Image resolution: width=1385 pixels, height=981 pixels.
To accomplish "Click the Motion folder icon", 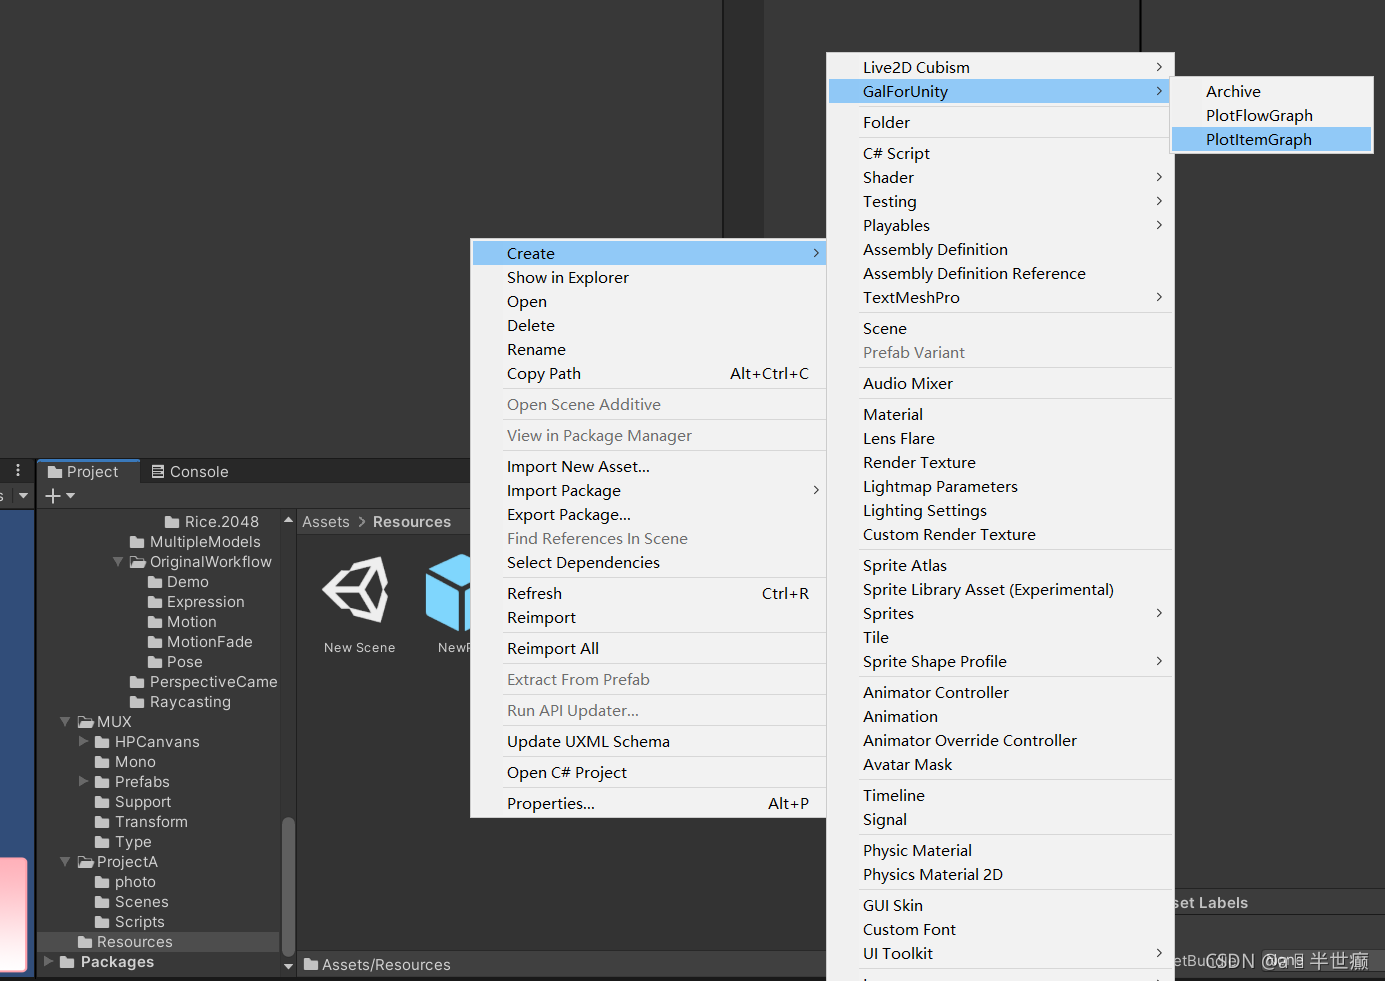I will pos(155,622).
